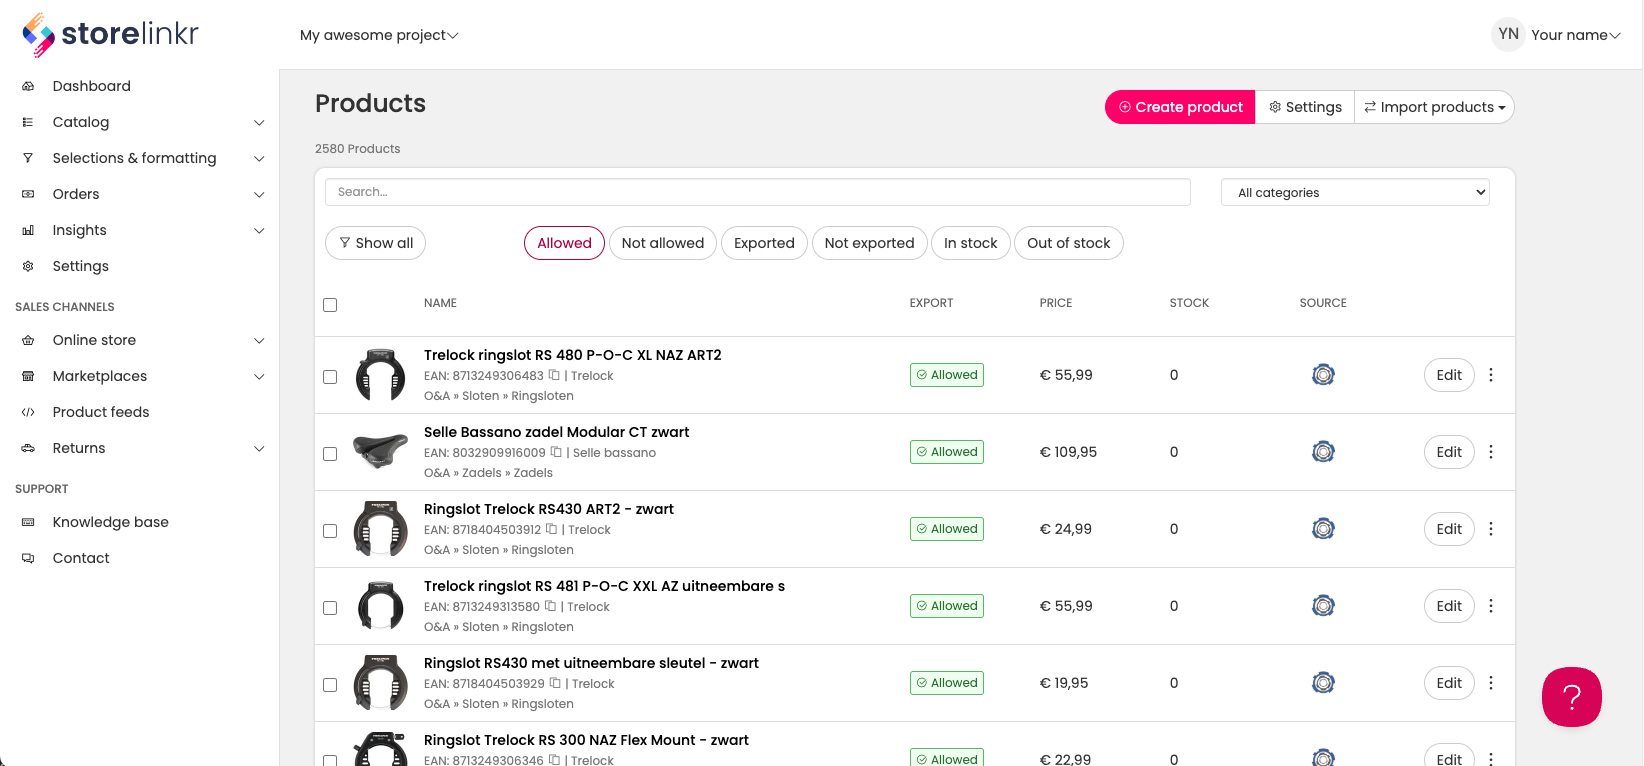Screen dimensions: 1644x766
Task: Click Allowed badge for Ringslot Trelock RS430 ART2
Action: pos(946,529)
